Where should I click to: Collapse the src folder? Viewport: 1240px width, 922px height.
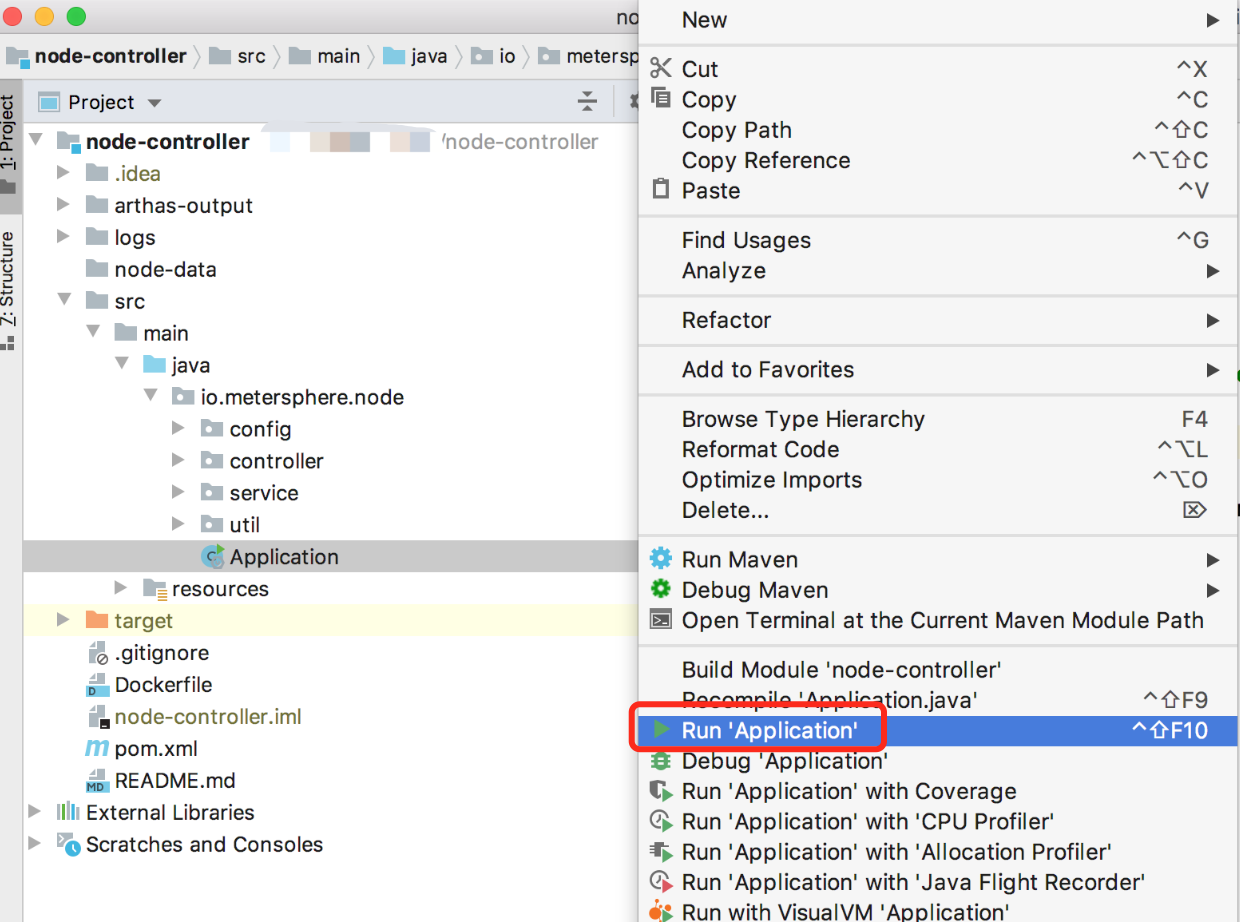pyautogui.click(x=64, y=301)
